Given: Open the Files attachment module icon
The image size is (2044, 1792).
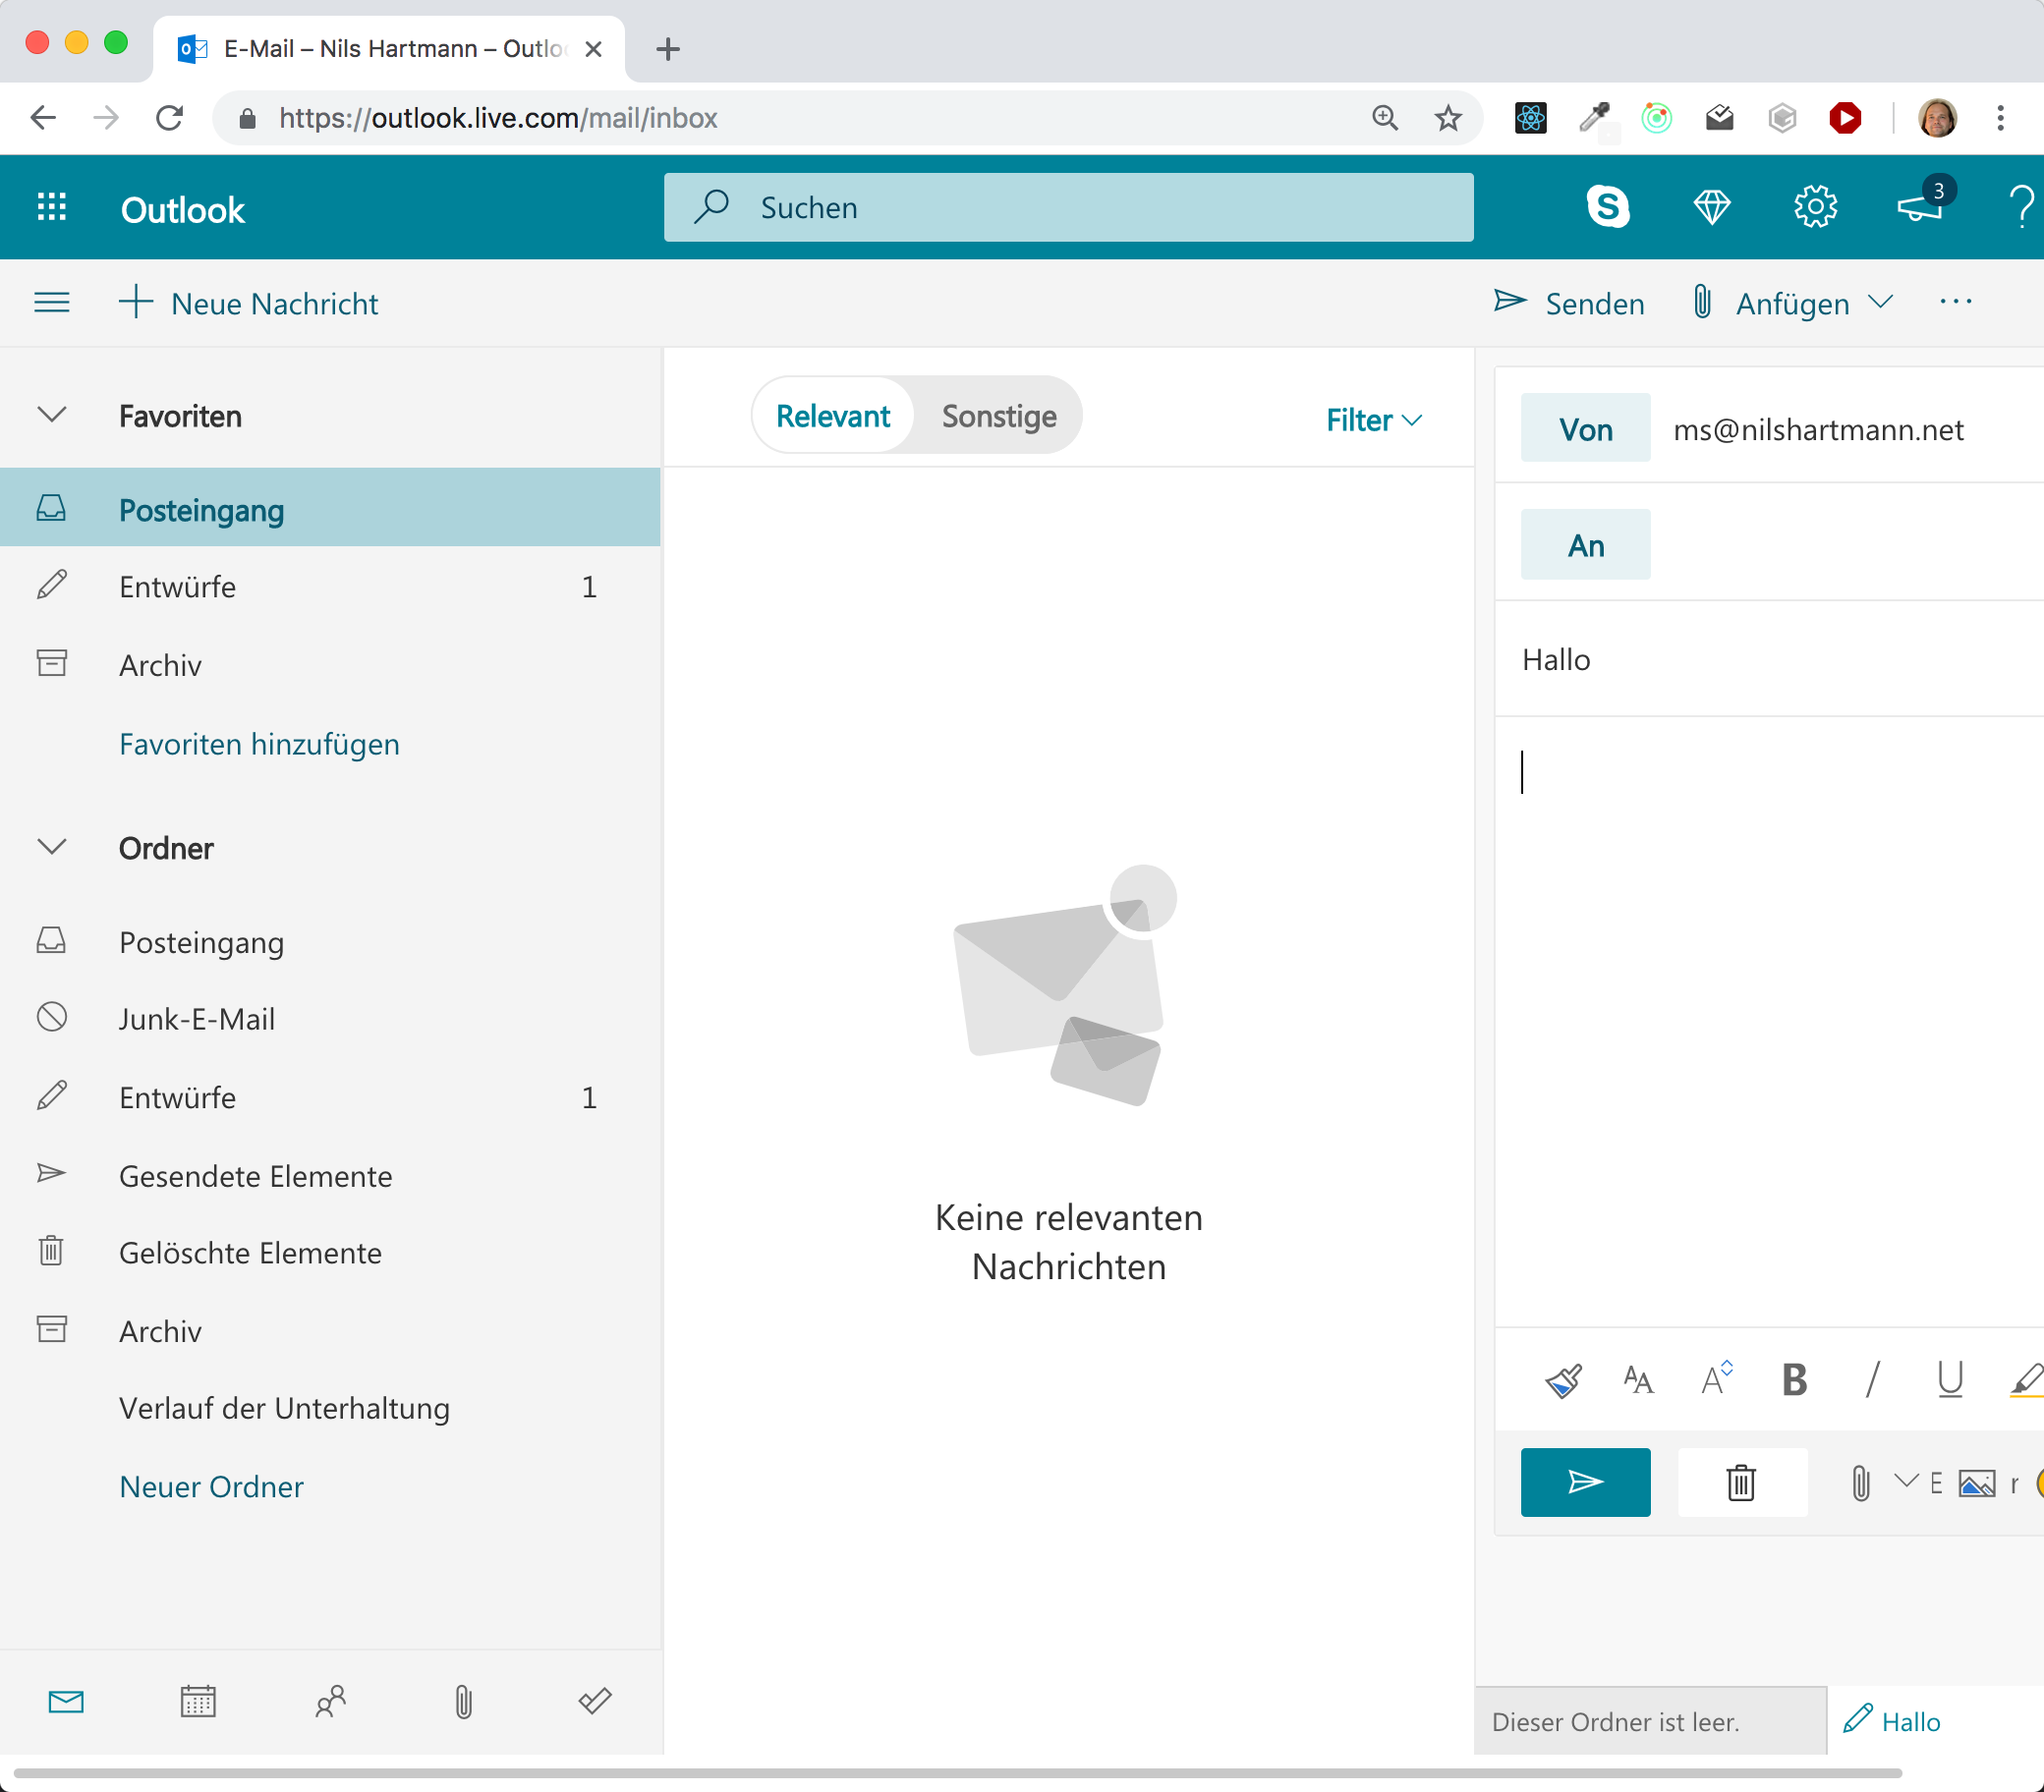Looking at the screenshot, I should [x=463, y=1700].
